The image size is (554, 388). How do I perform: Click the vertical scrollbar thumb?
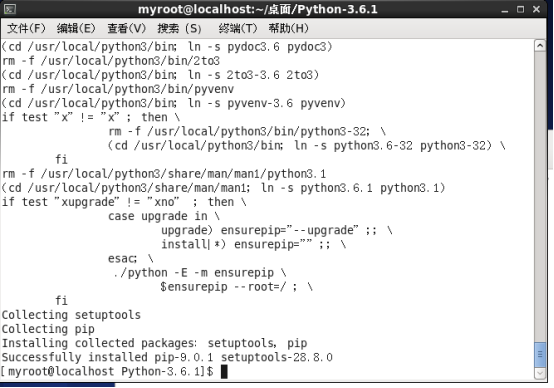pos(540,354)
